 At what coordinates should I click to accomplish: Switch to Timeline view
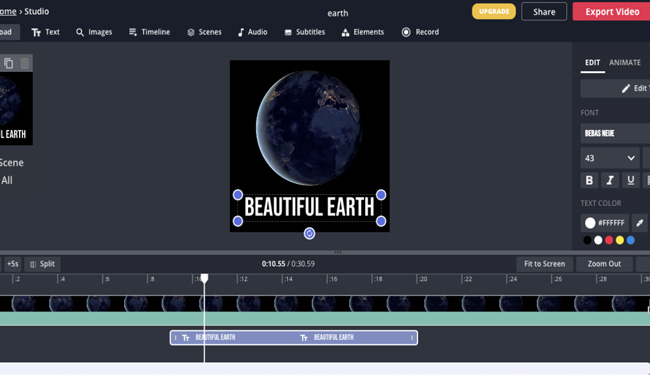[x=149, y=32]
